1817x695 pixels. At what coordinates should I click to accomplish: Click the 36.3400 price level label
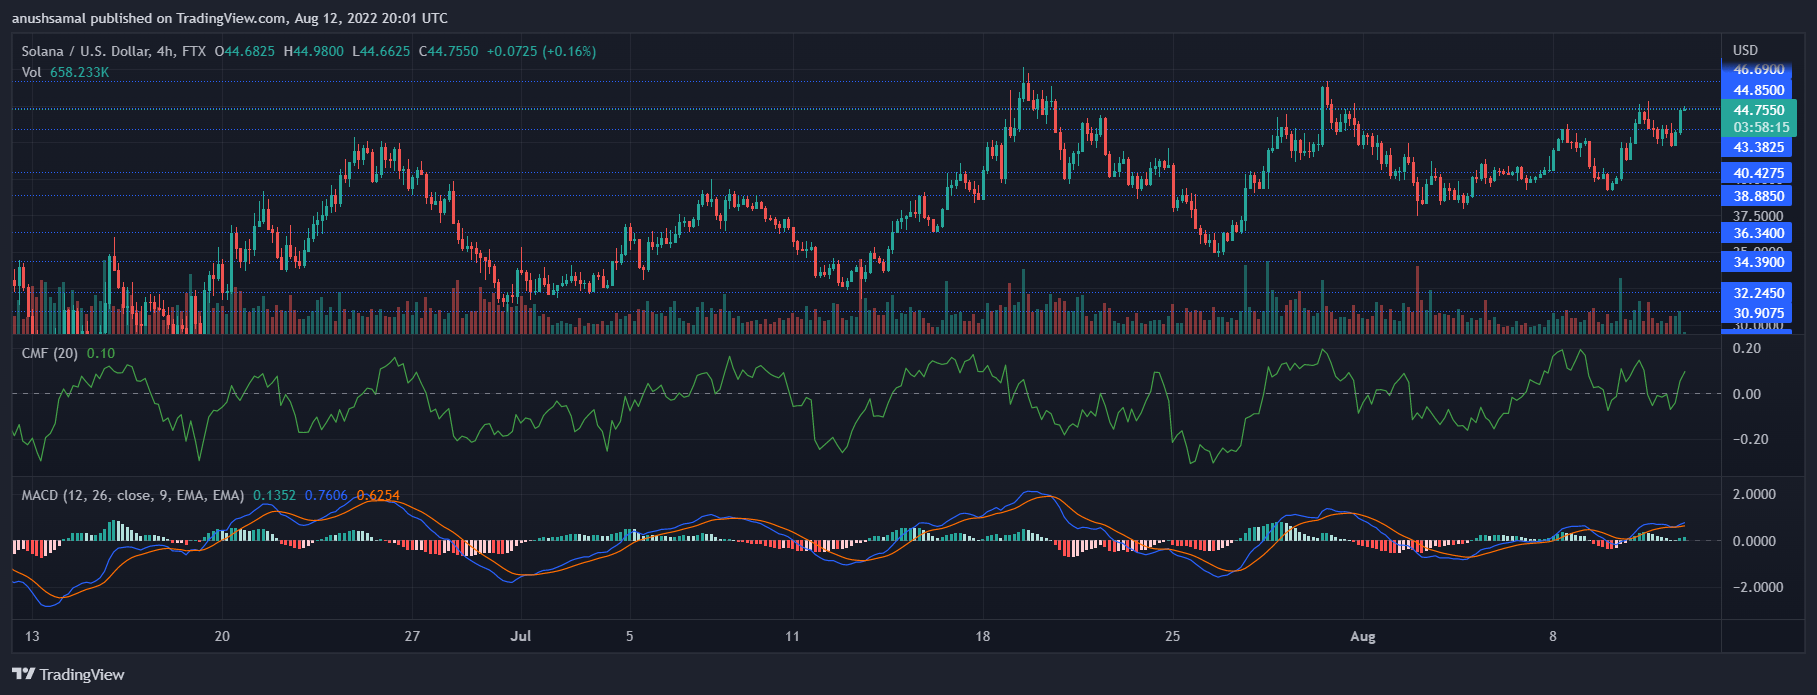[1759, 233]
